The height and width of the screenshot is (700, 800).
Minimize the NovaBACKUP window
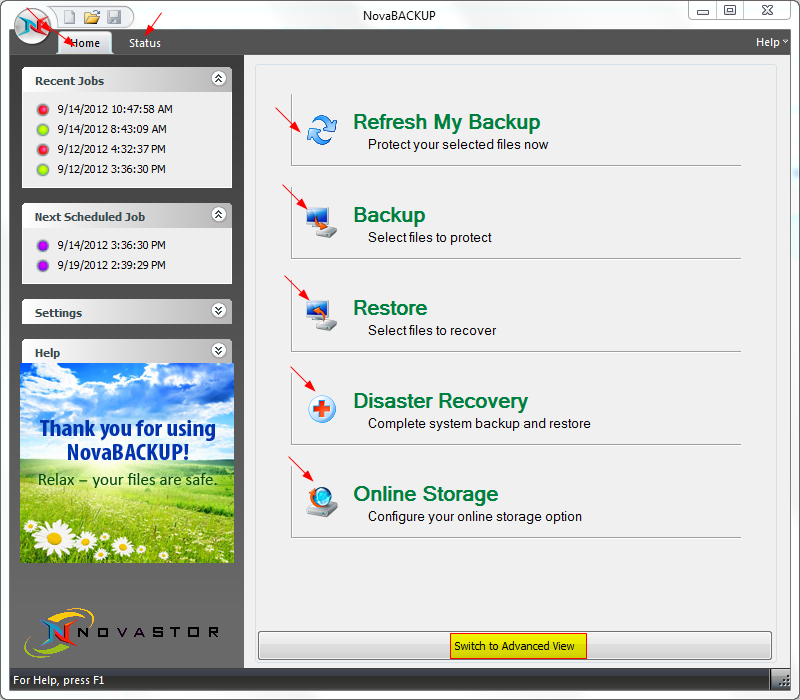tap(703, 10)
